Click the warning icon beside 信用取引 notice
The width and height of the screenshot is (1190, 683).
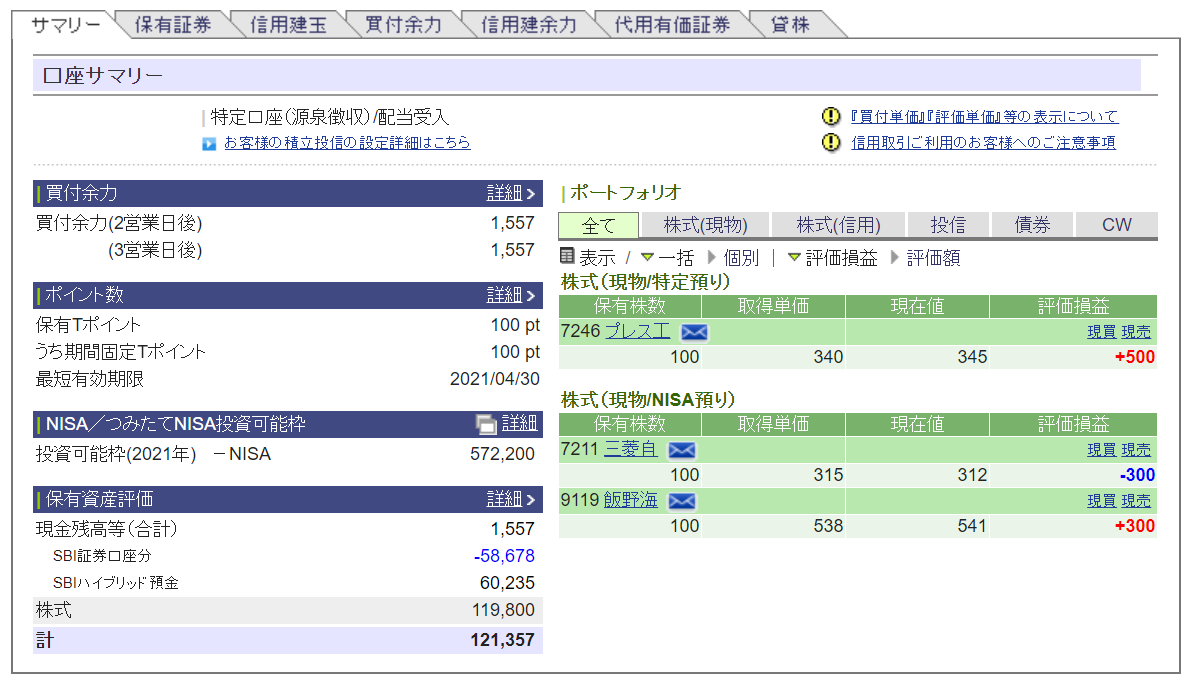point(831,142)
